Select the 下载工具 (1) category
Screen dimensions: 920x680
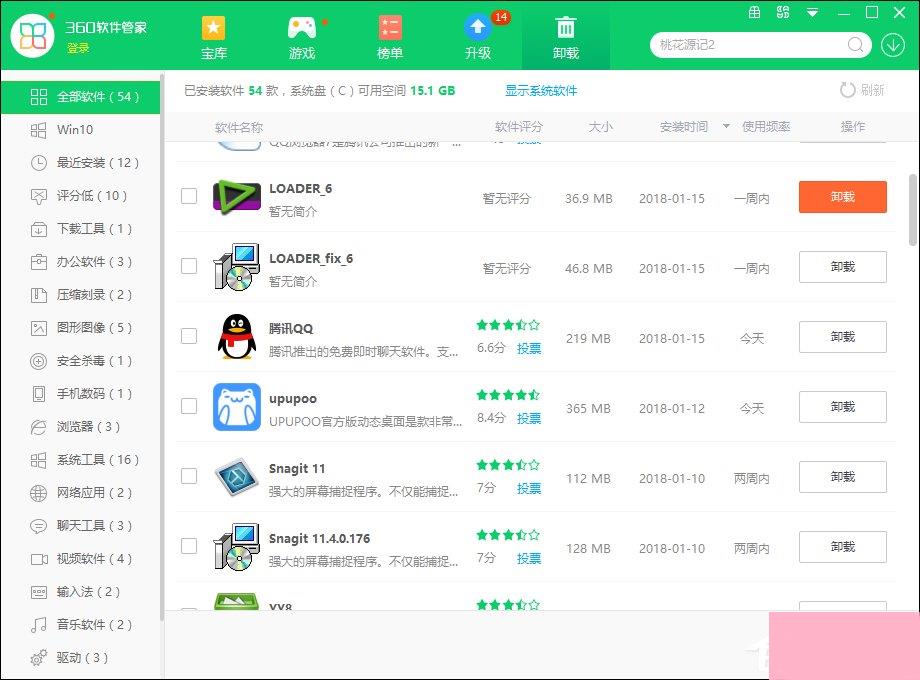(x=80, y=228)
